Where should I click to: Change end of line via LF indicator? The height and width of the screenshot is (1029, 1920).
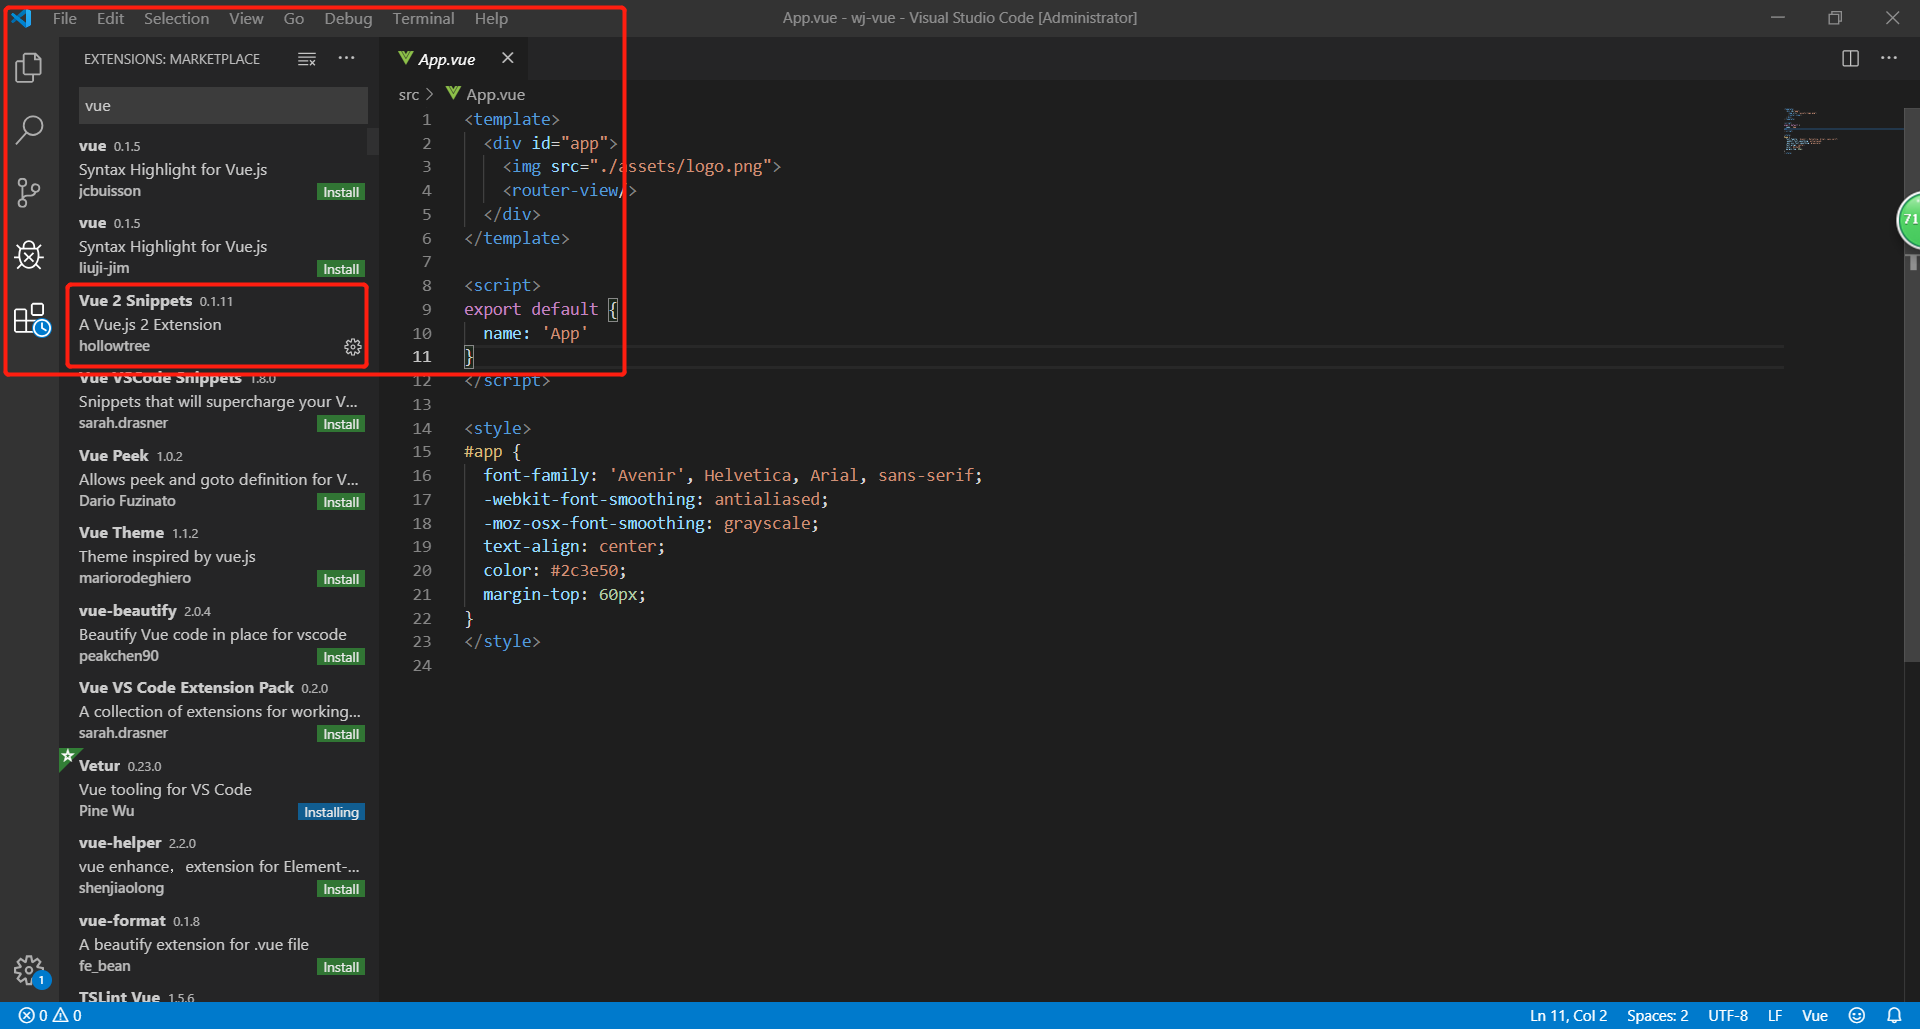pyautogui.click(x=1775, y=1015)
